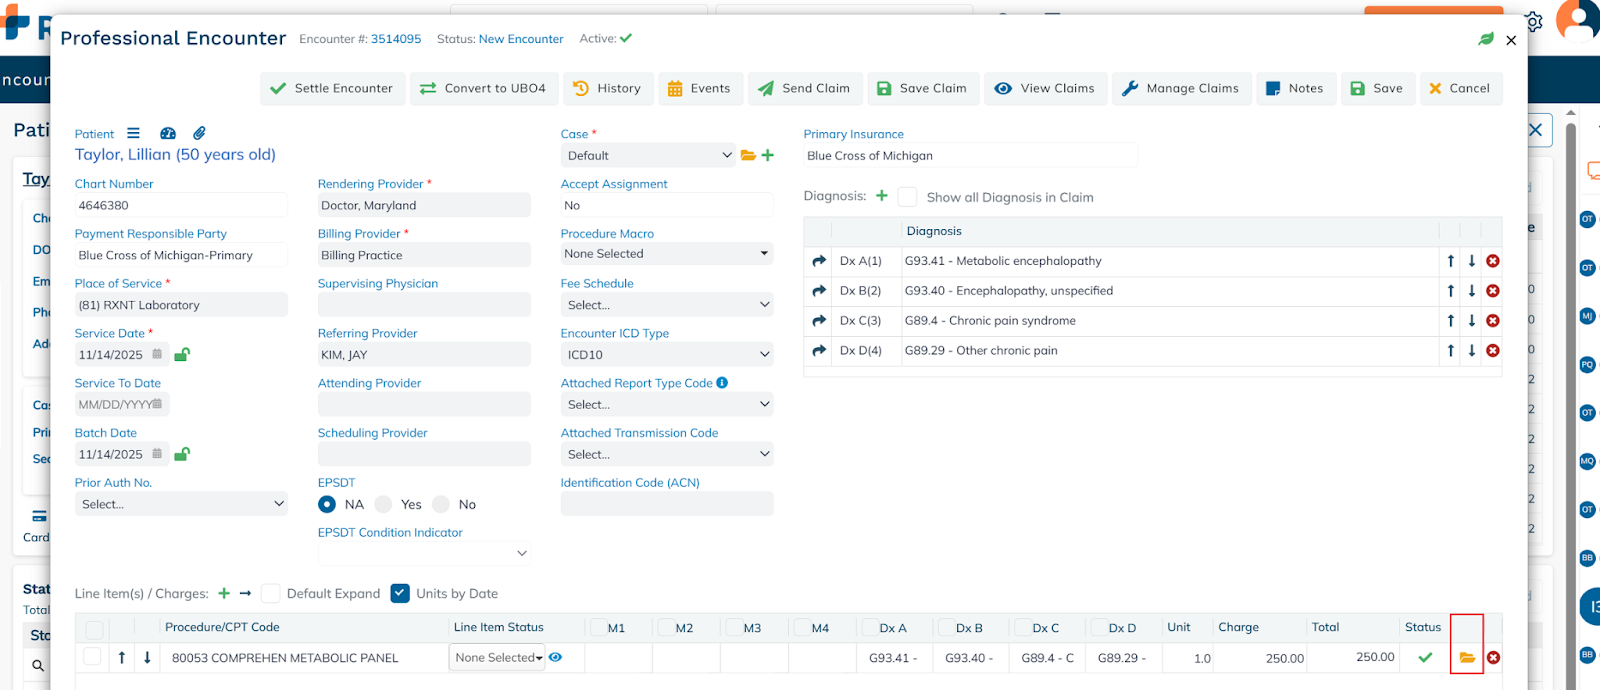
Task: Select the EPSDT Yes radio option
Action: point(384,504)
